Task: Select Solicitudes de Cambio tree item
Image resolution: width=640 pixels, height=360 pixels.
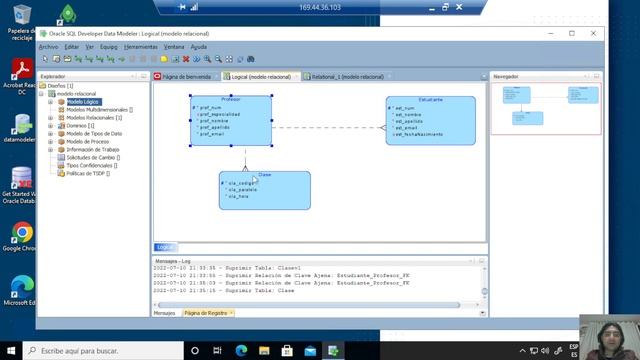Action: tap(93, 158)
